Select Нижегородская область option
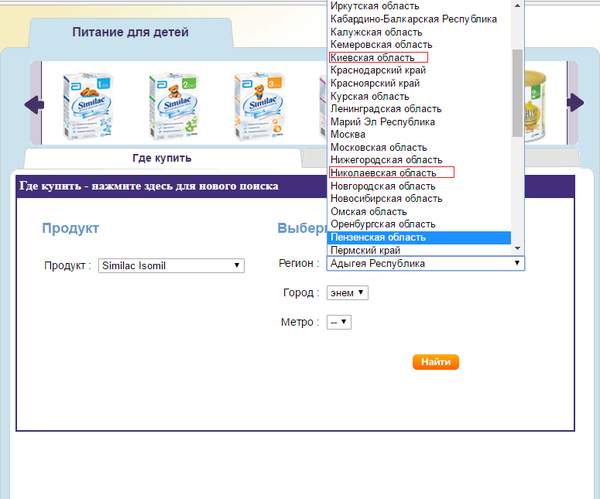The image size is (600, 499). pos(419,160)
